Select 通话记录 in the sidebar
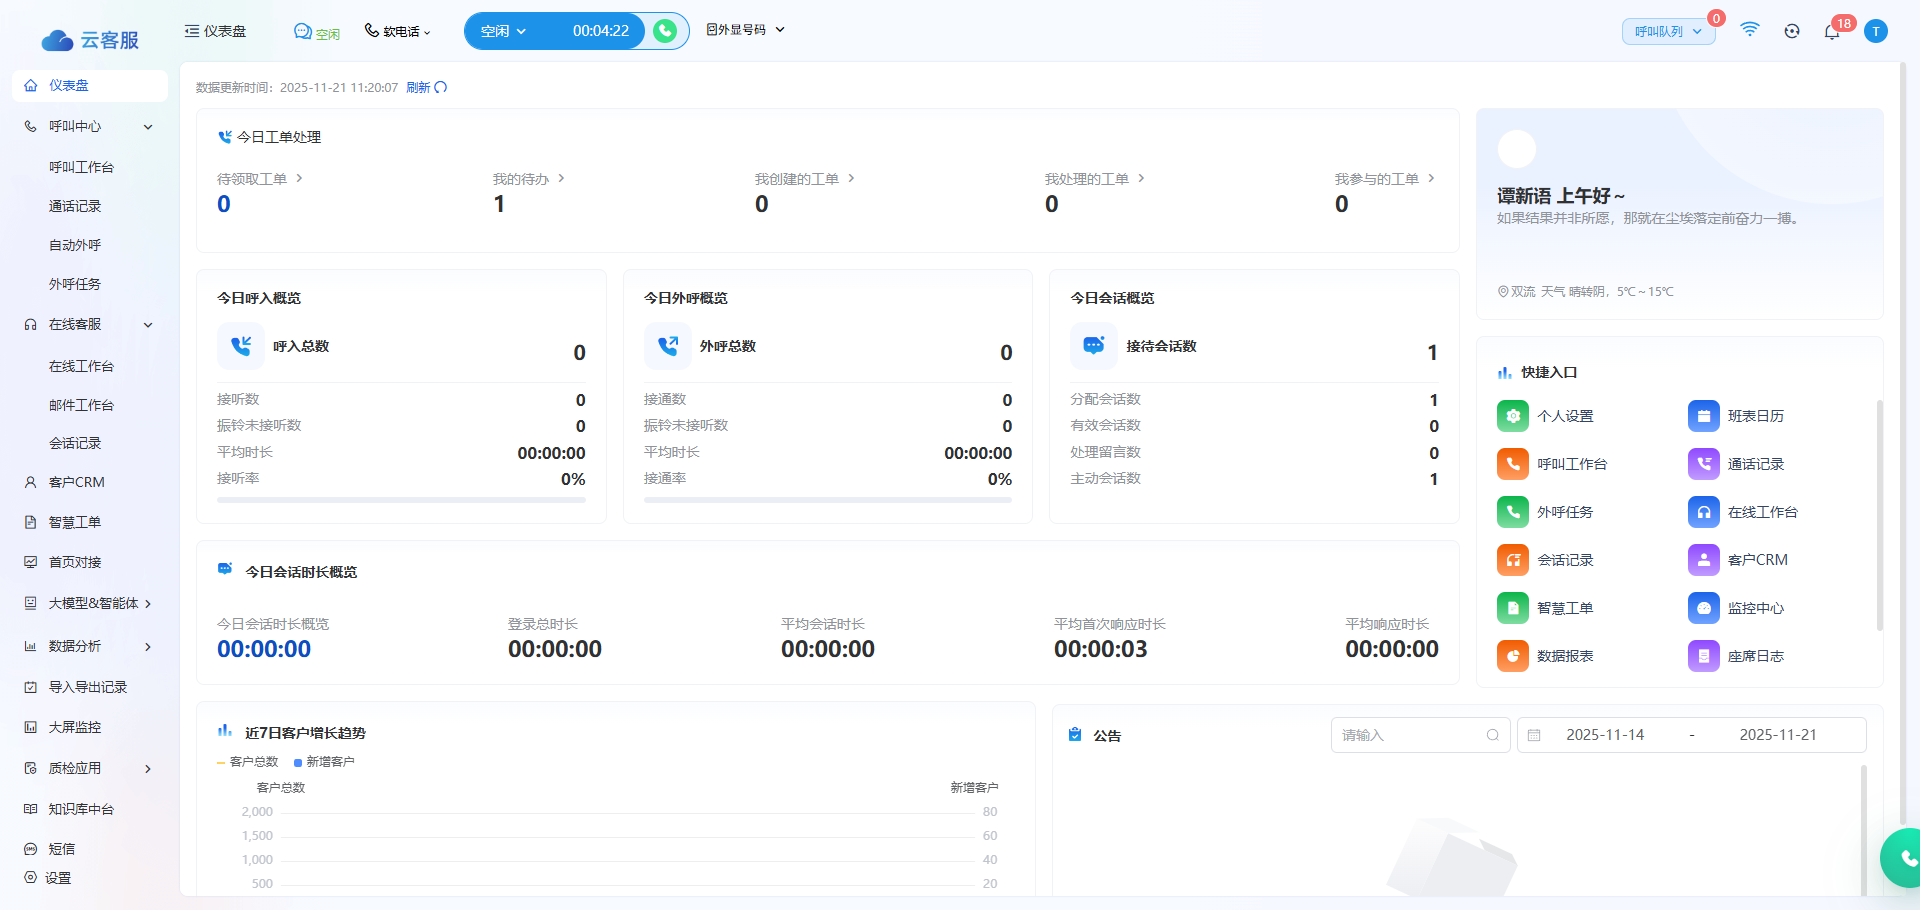 (x=75, y=206)
